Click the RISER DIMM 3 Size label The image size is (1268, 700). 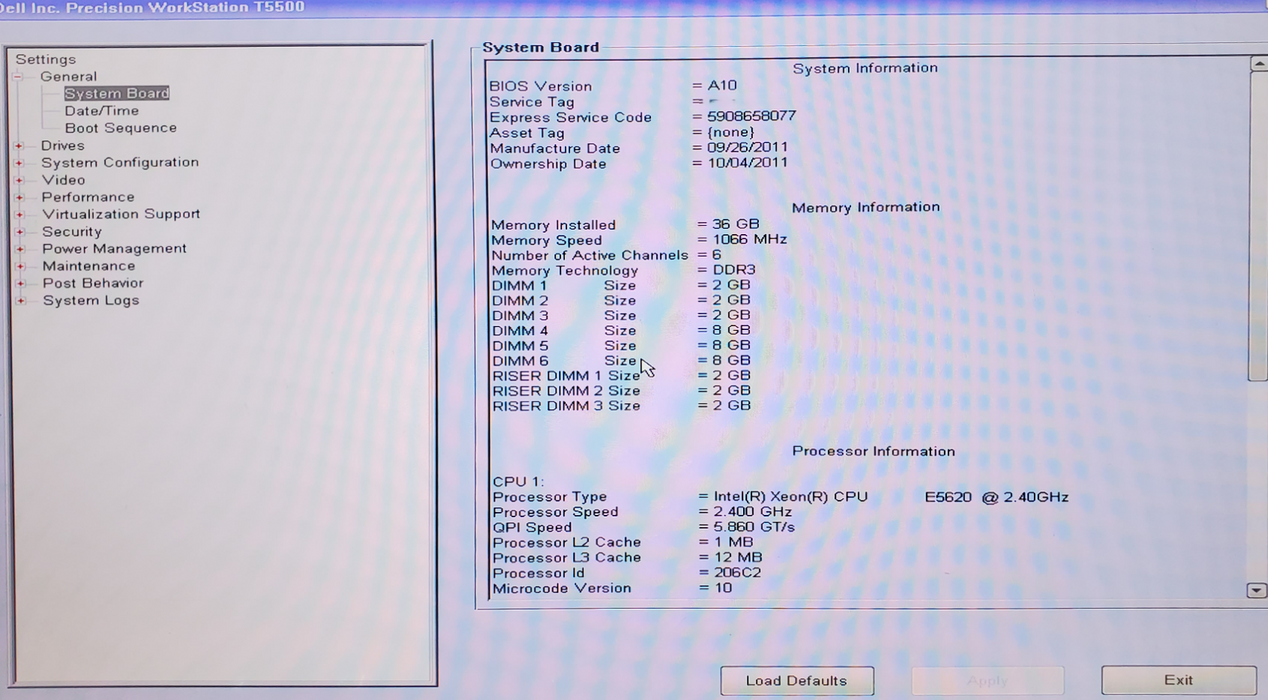tap(566, 406)
